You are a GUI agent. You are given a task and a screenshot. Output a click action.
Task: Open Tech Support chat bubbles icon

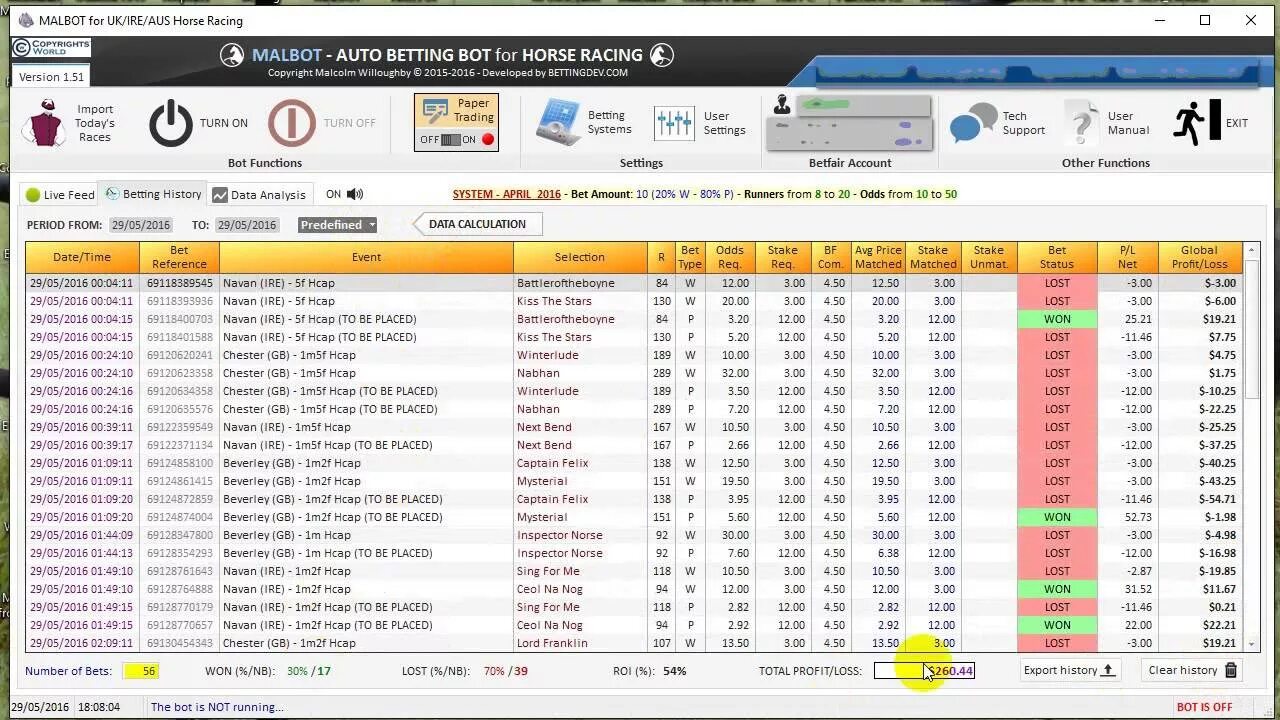click(x=973, y=123)
